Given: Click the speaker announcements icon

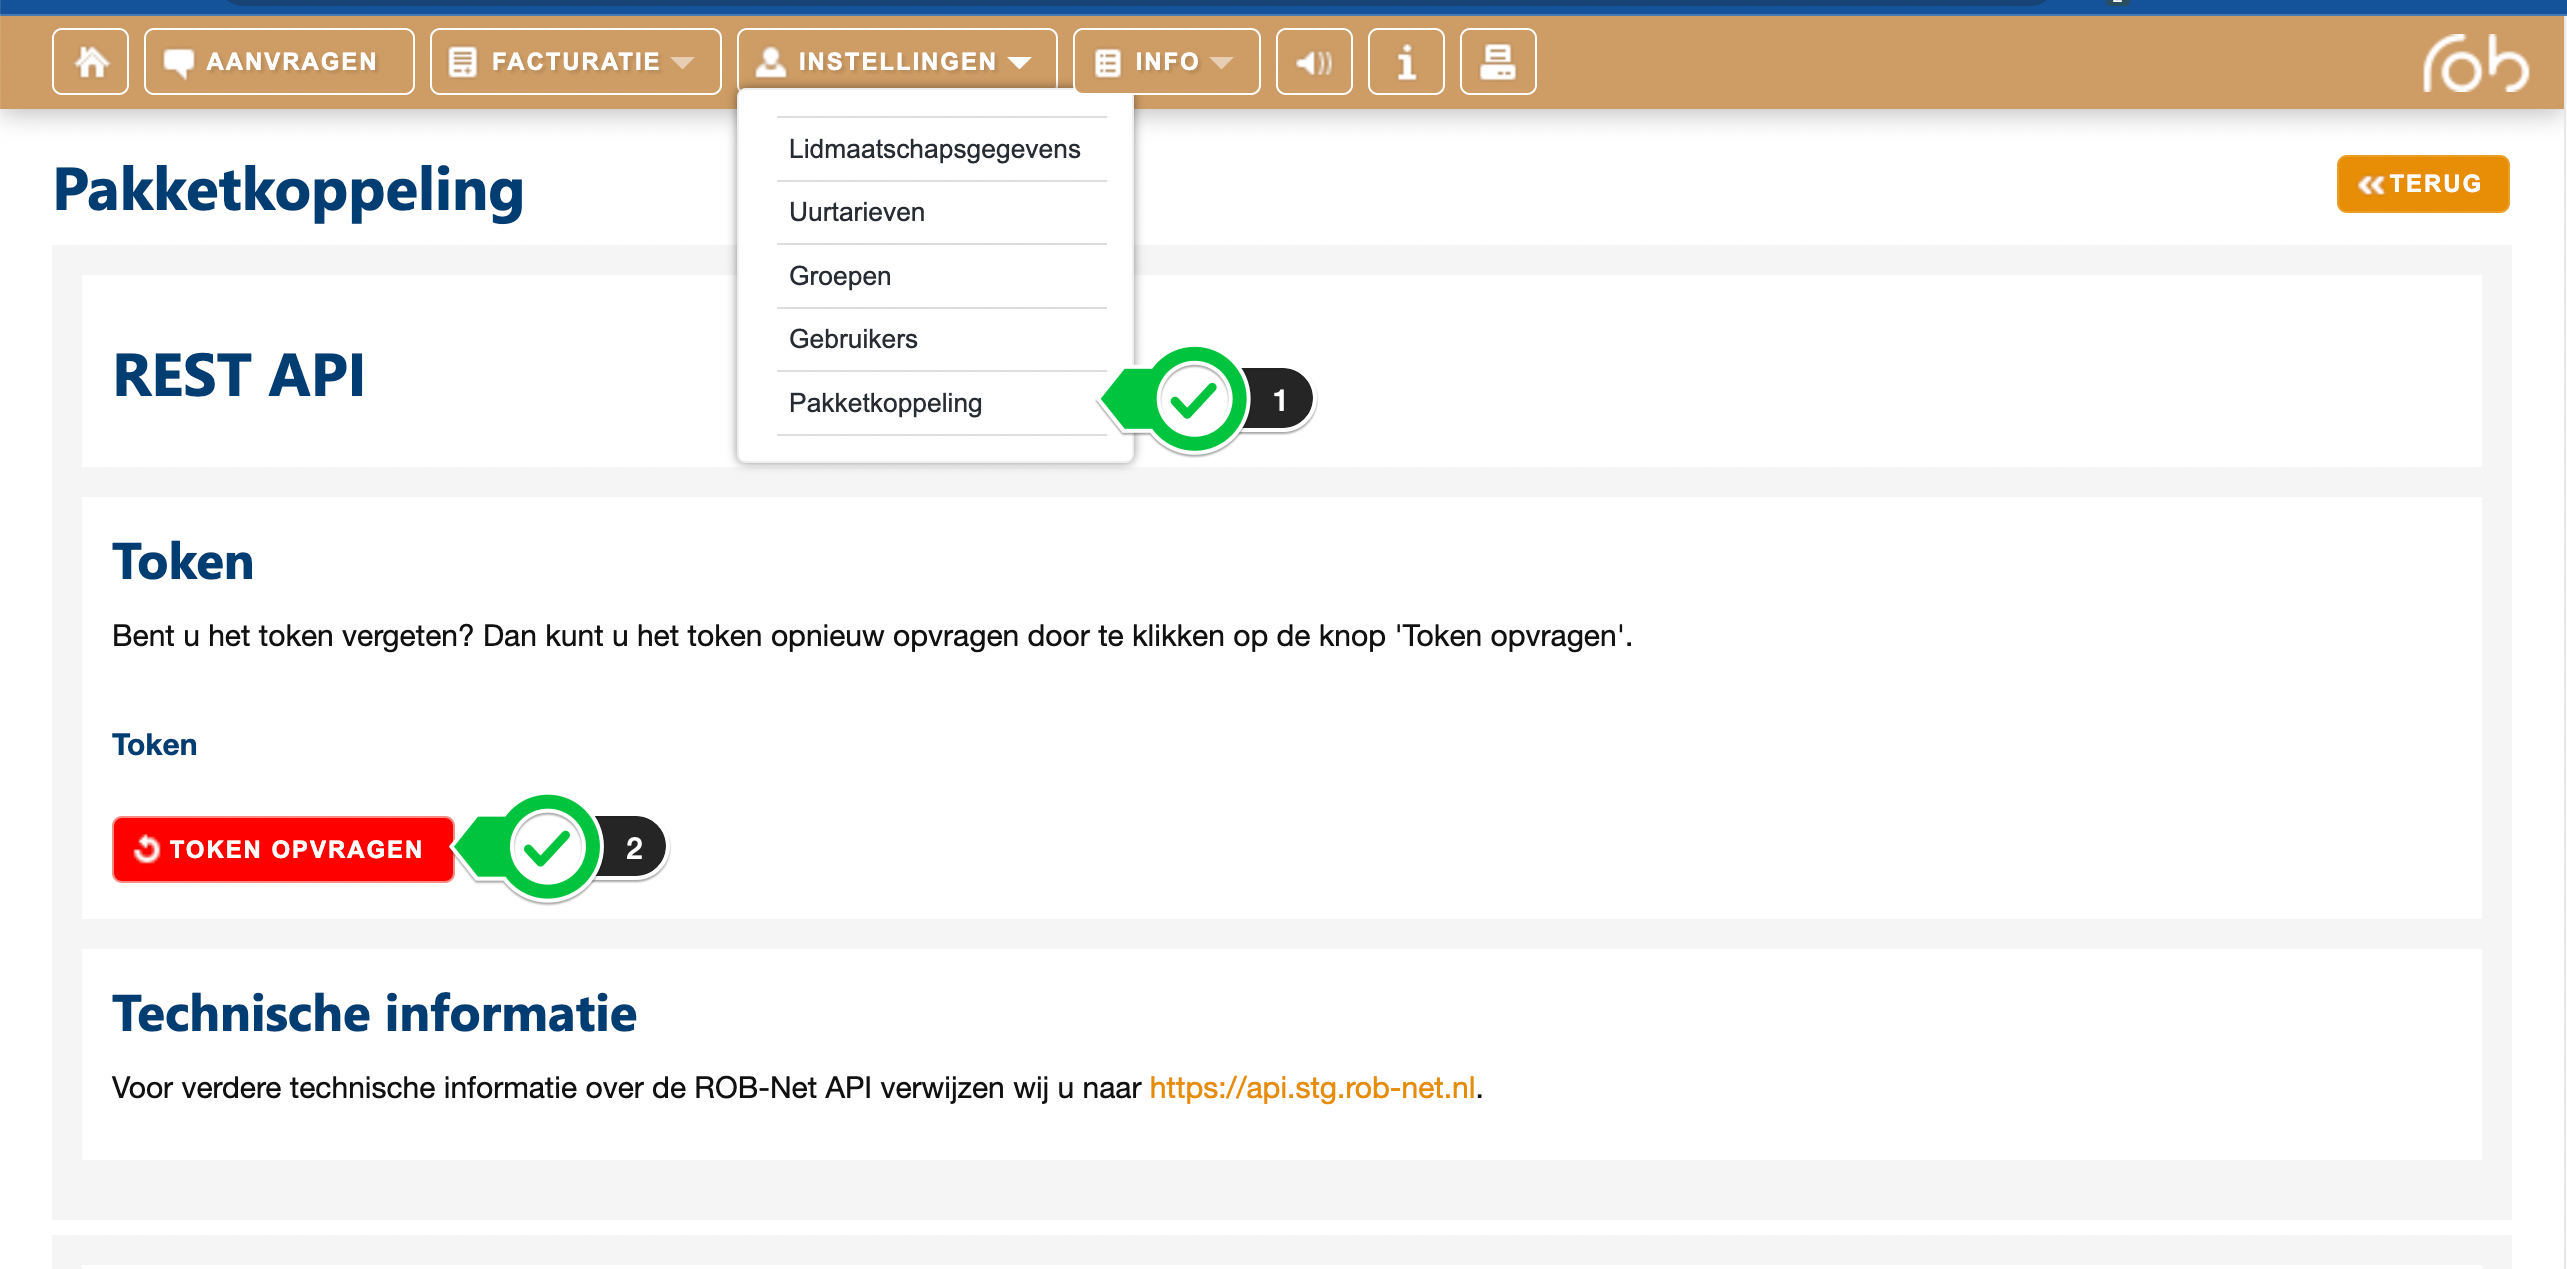Looking at the screenshot, I should tap(1313, 62).
